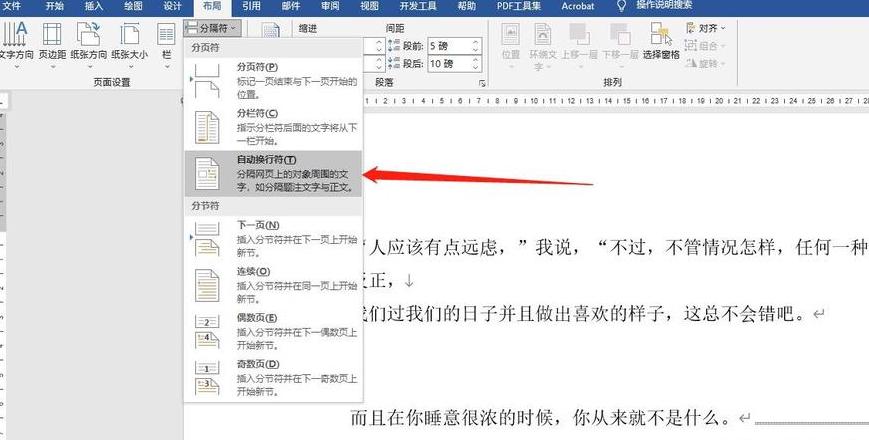Switch to the 邮件 ribbon tab

click(290, 6)
